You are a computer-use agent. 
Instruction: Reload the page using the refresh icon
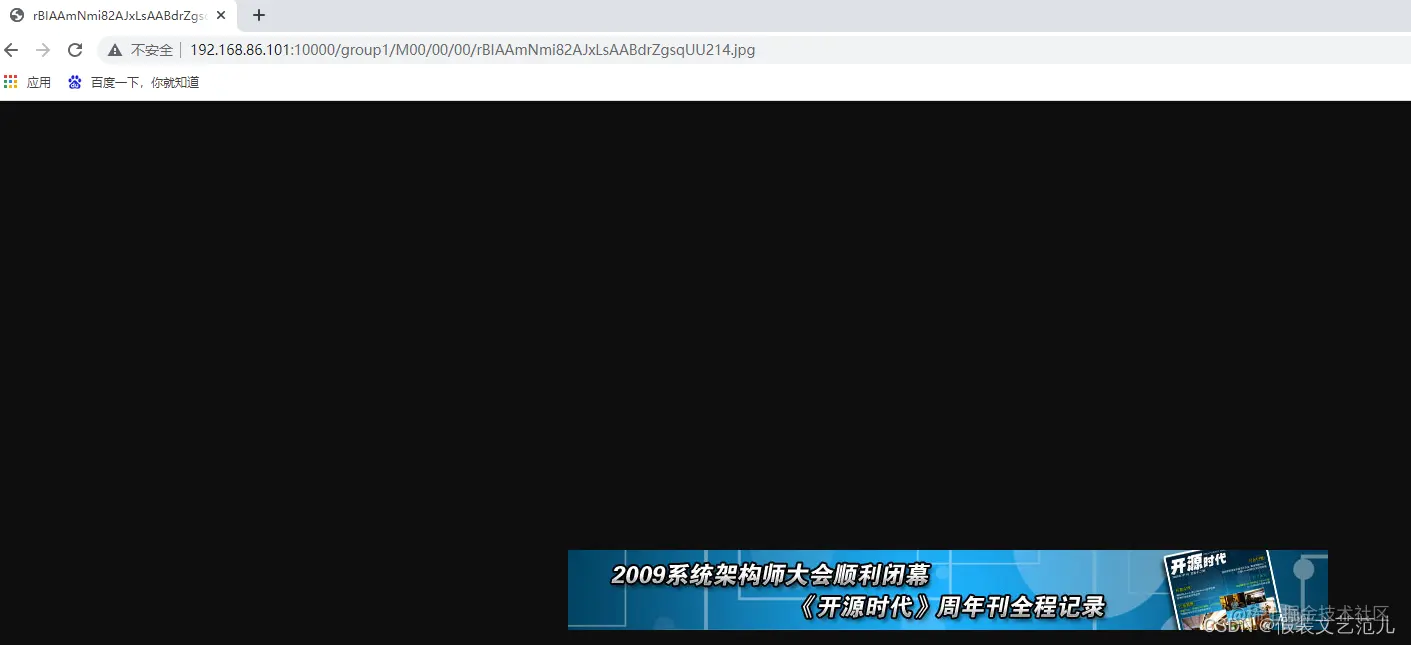click(x=75, y=49)
